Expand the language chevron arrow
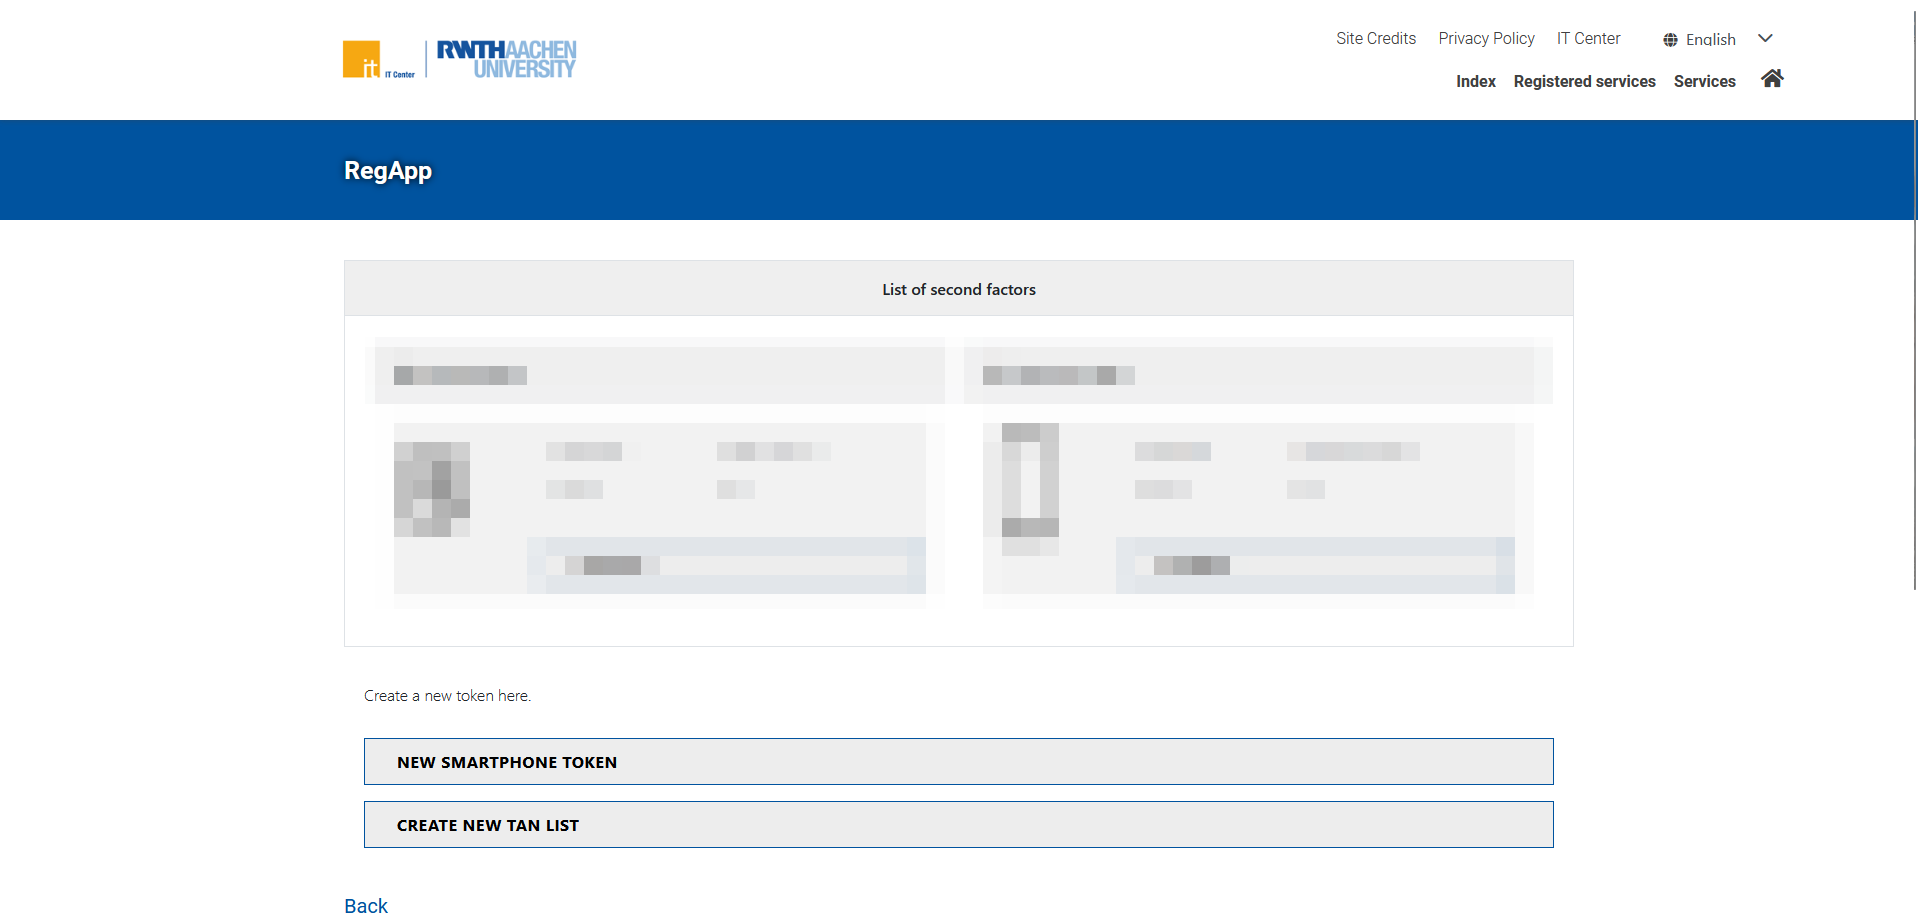Image resolution: width=1918 pixels, height=915 pixels. click(x=1765, y=39)
